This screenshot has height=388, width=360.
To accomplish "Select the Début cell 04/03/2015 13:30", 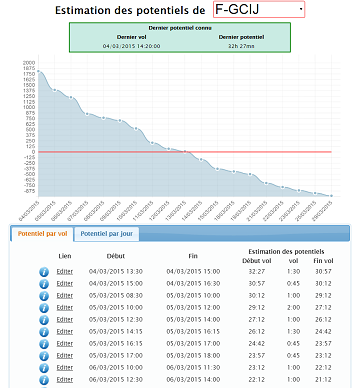I will [116, 272].
